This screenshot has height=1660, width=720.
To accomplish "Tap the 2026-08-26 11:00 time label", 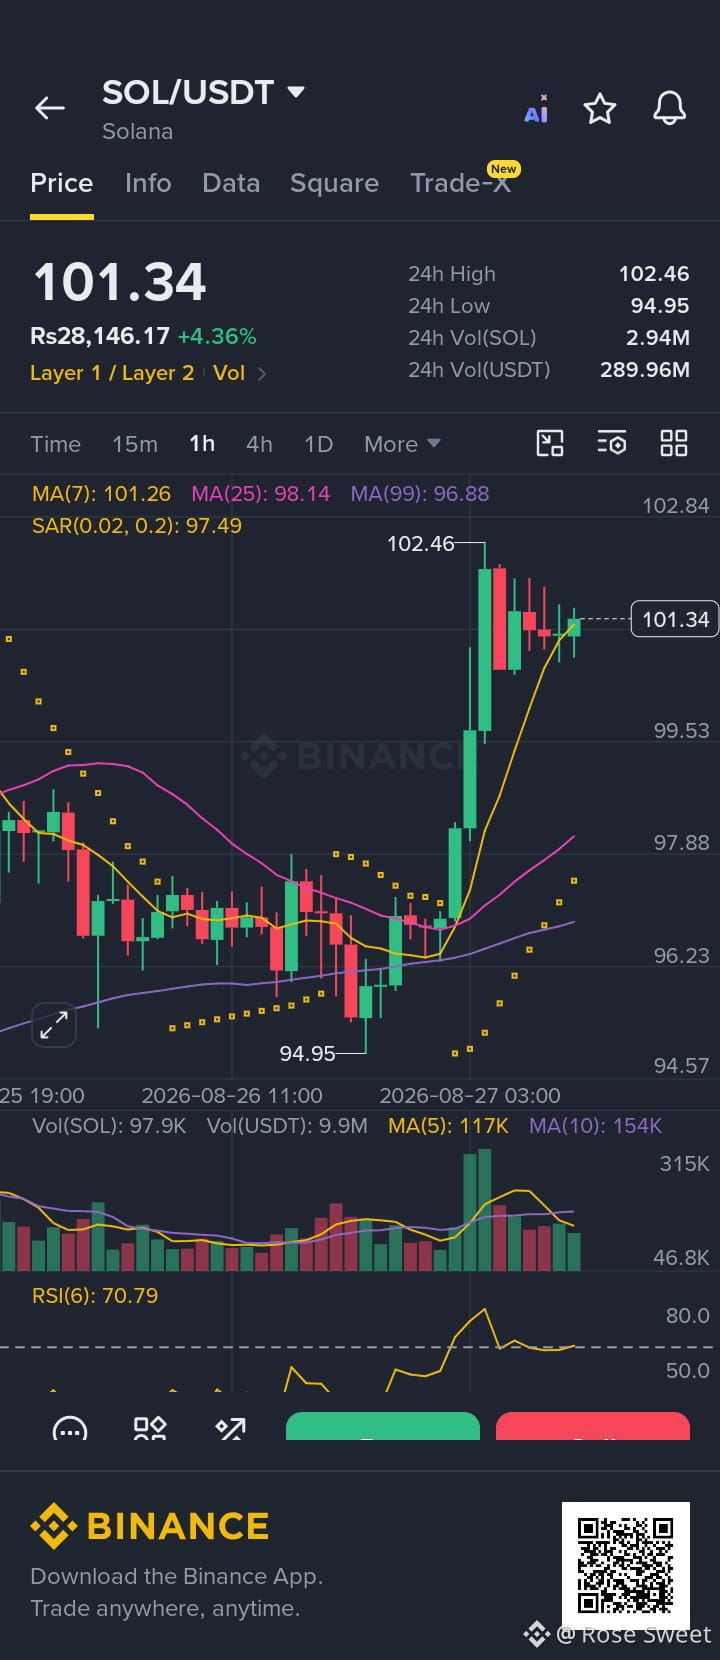I will (232, 1096).
